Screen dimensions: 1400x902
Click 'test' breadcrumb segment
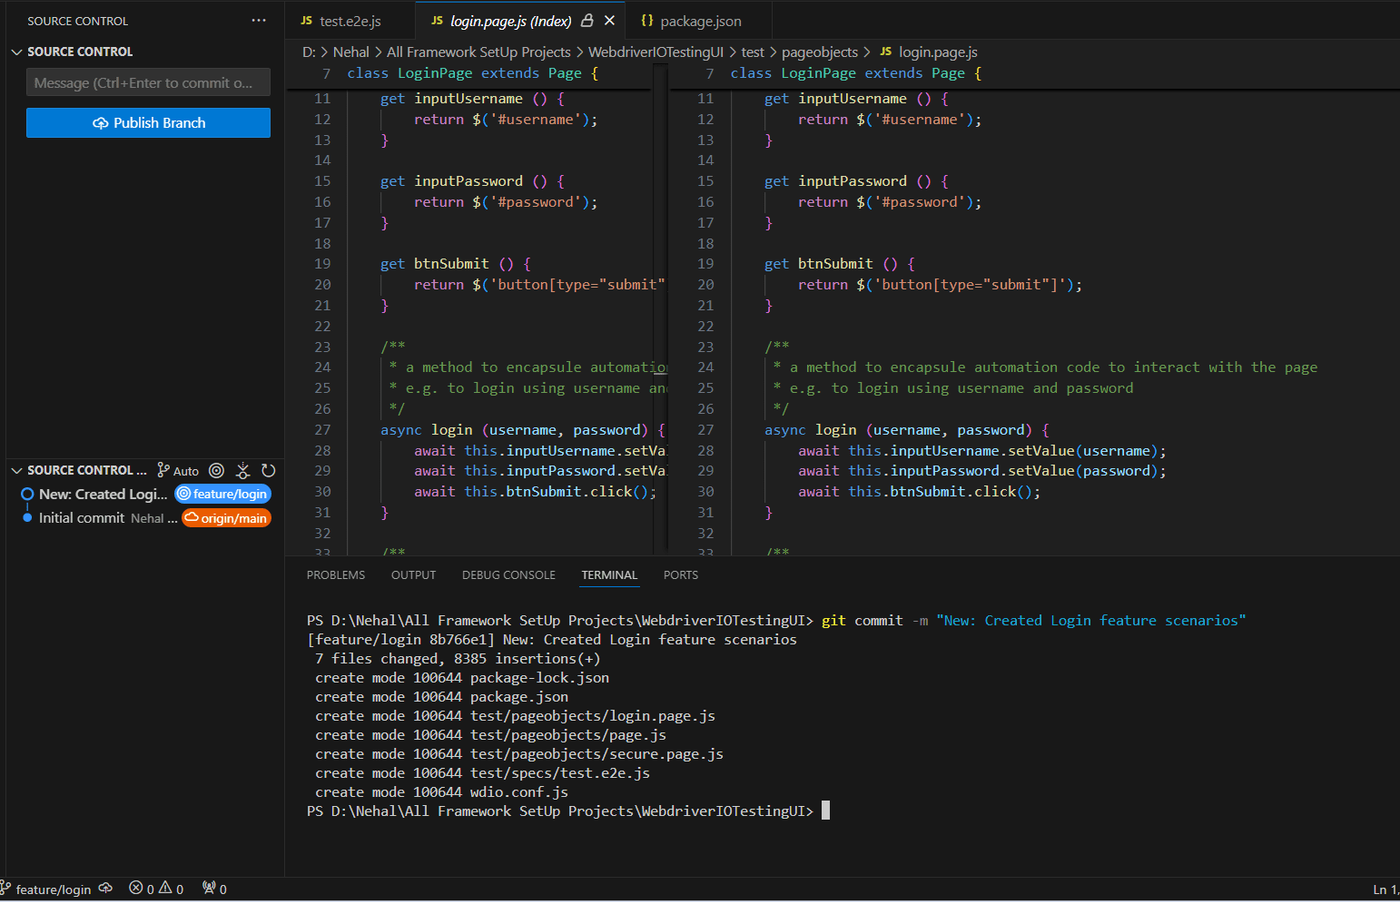[x=753, y=52]
